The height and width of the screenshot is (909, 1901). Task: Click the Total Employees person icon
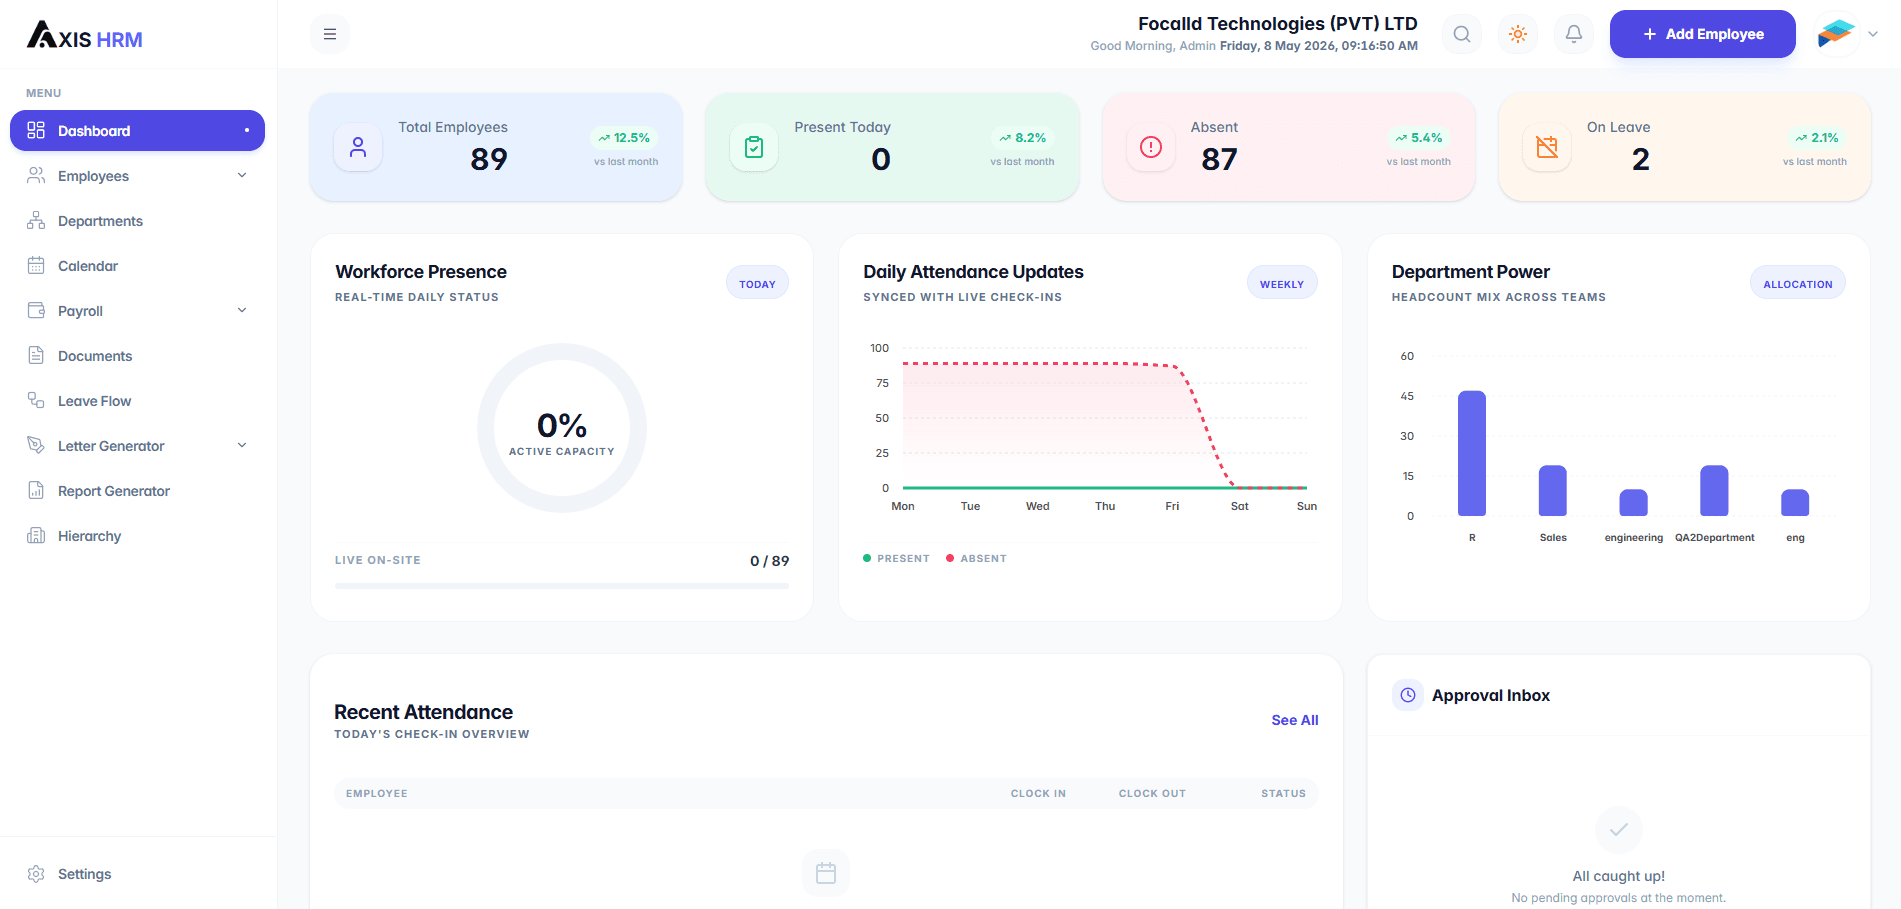coord(358,147)
